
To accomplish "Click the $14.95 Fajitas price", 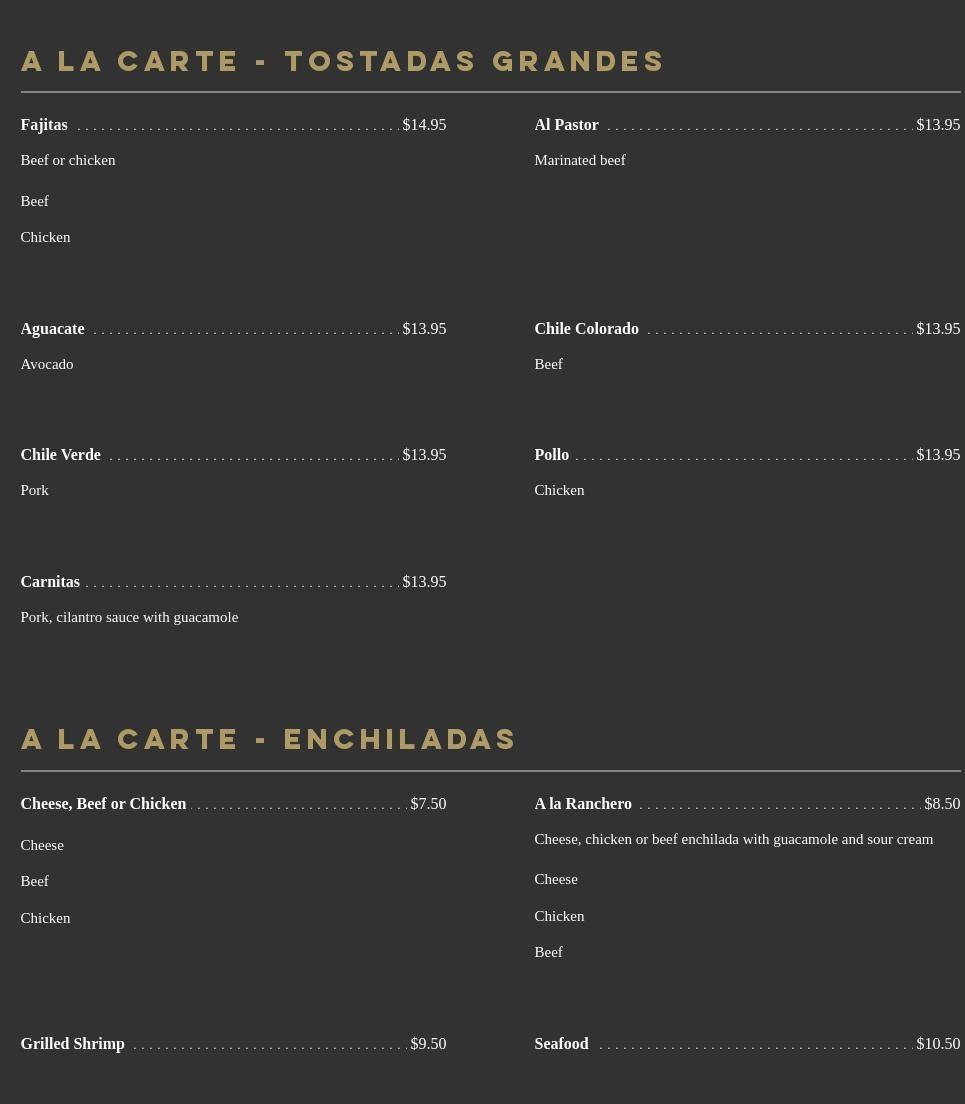I will coord(424,125).
